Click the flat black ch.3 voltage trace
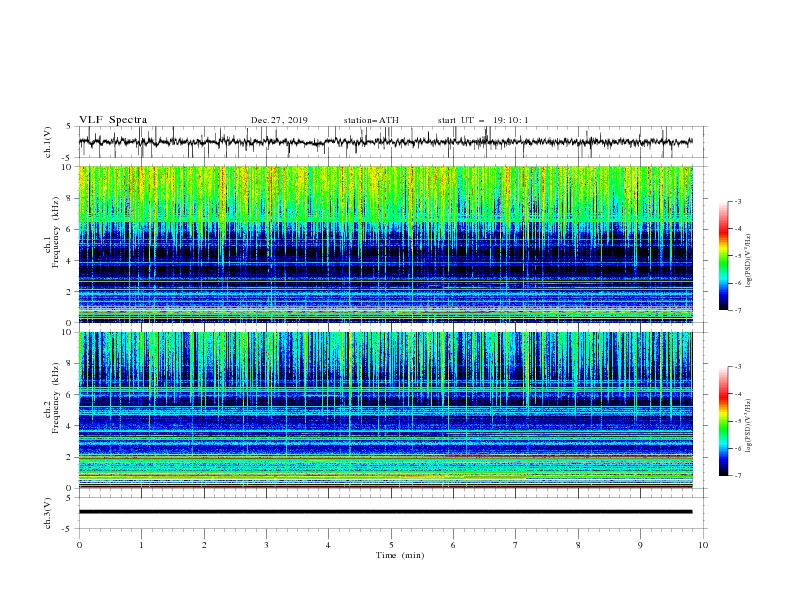Viewport: 792px width, 612px height. pos(385,512)
